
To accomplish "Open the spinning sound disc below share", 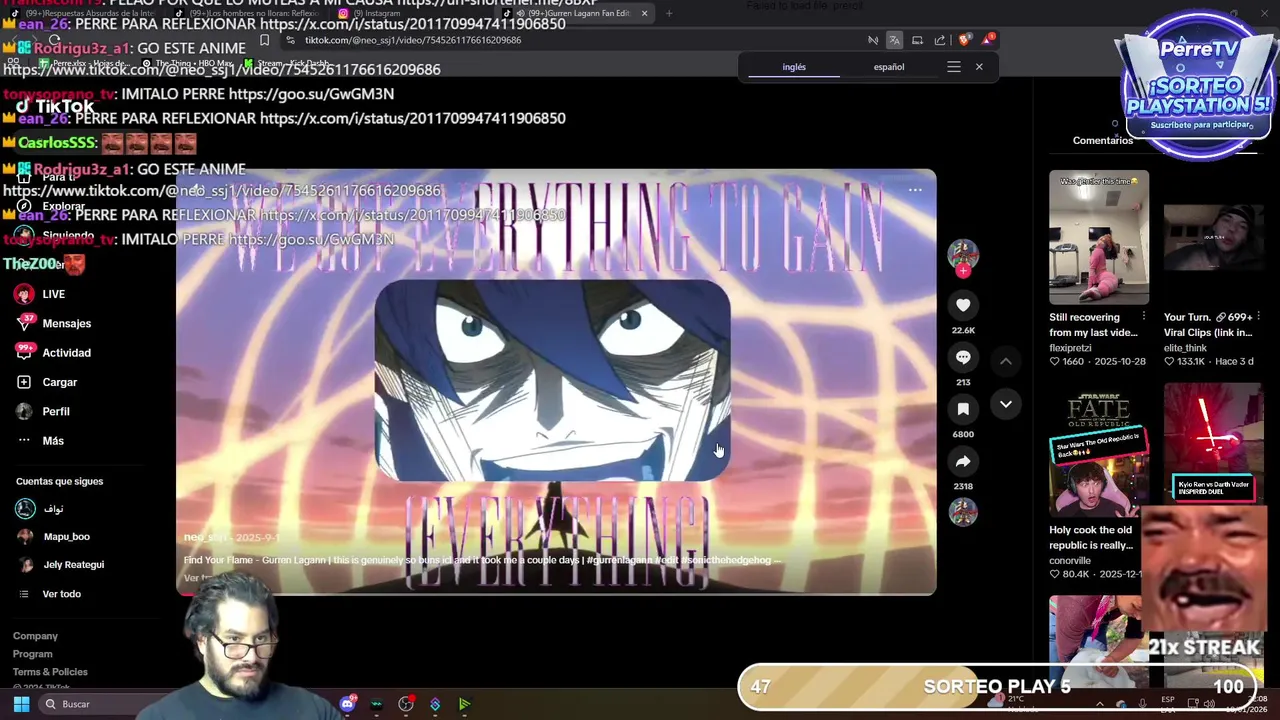I will [x=963, y=511].
